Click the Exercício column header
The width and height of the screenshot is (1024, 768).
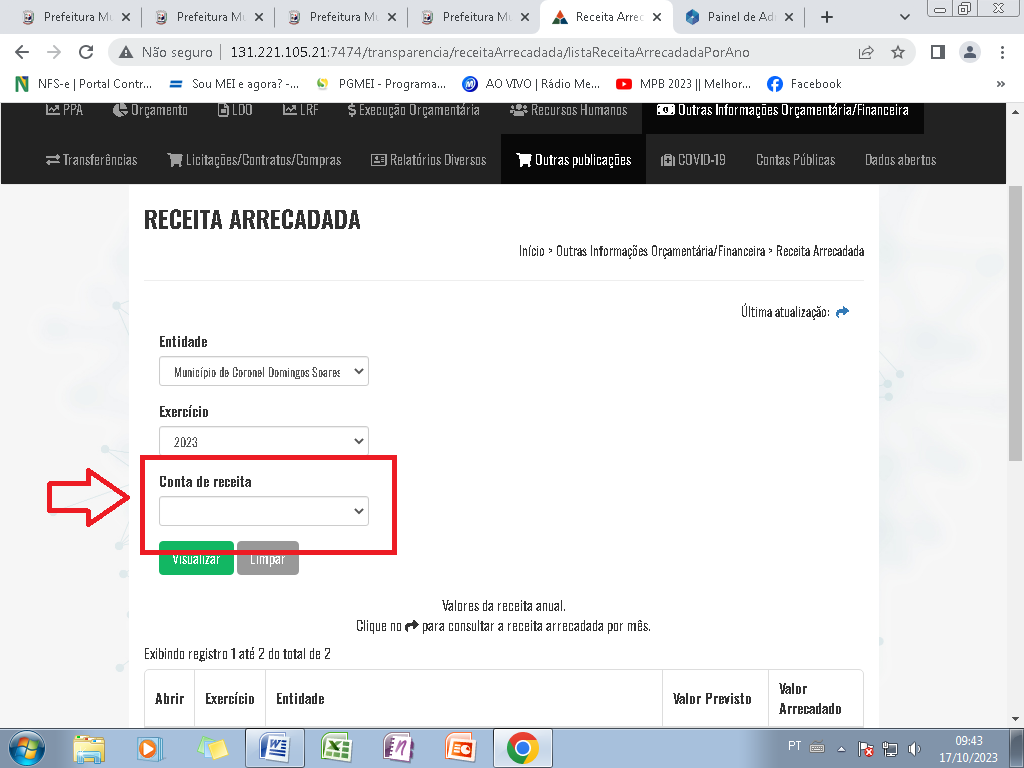coord(230,699)
